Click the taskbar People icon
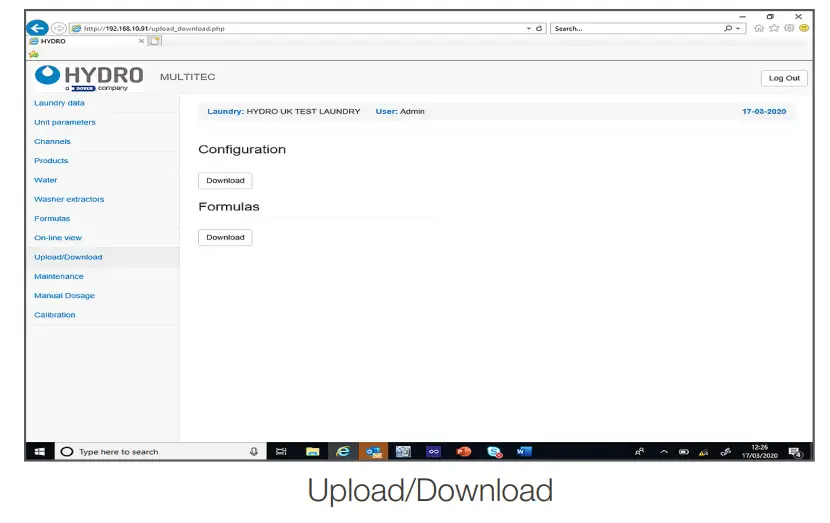 tap(639, 452)
